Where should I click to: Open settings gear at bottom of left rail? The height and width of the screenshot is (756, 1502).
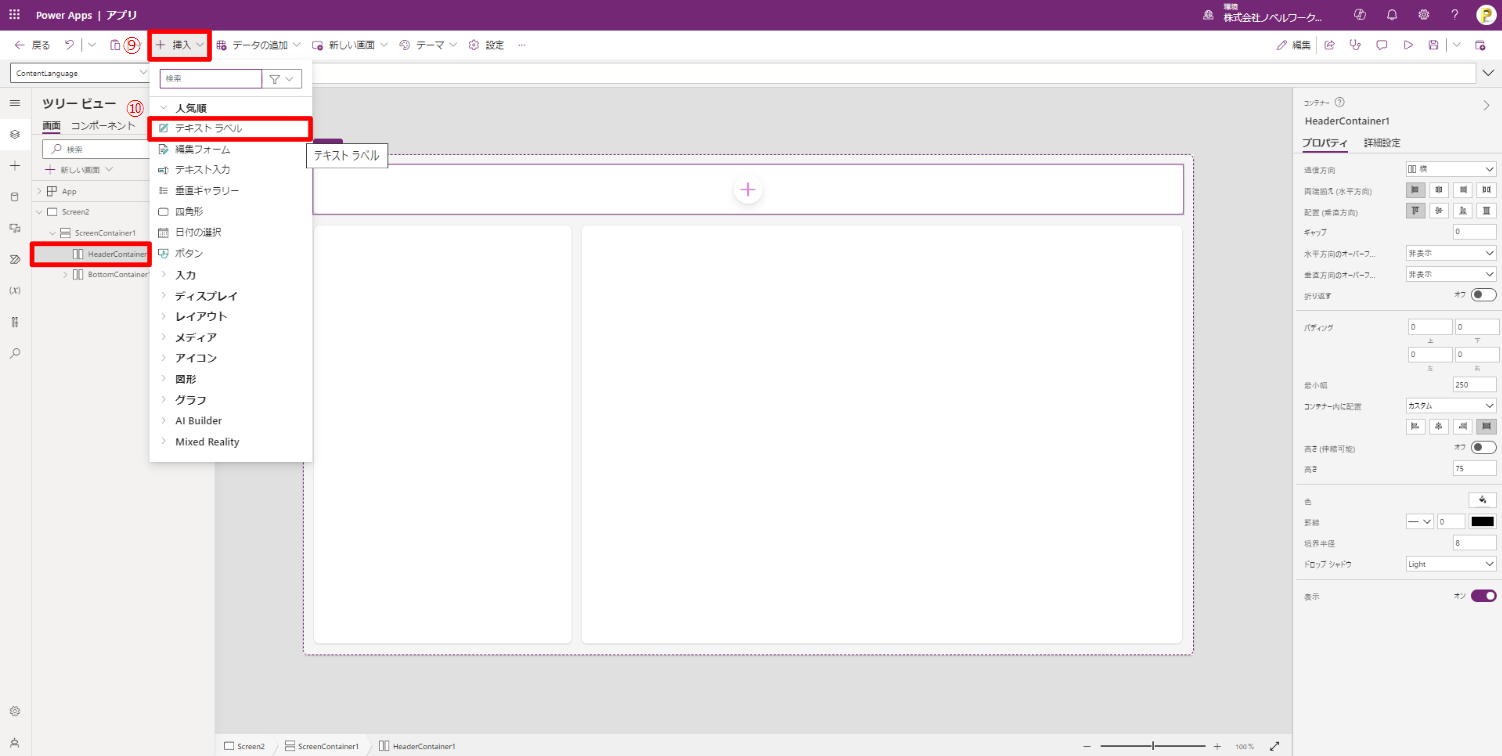click(x=15, y=711)
